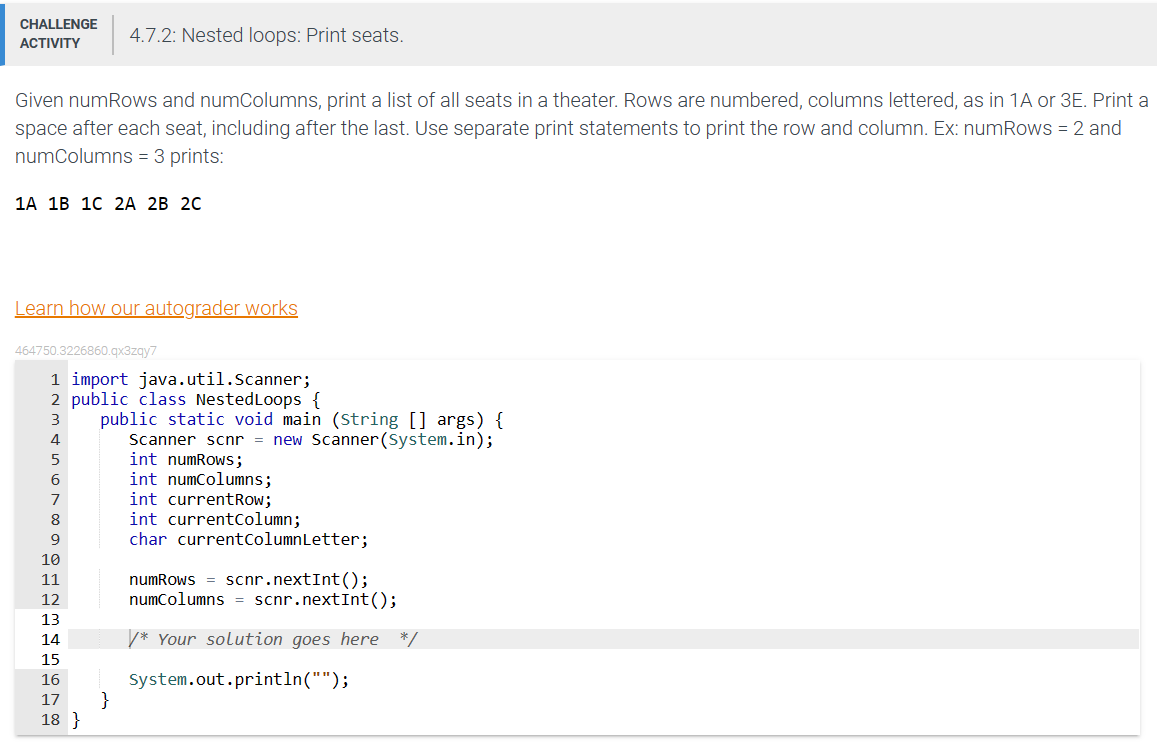
Task: Select the import java.util.Scanner statement
Action: pyautogui.click(x=190, y=379)
